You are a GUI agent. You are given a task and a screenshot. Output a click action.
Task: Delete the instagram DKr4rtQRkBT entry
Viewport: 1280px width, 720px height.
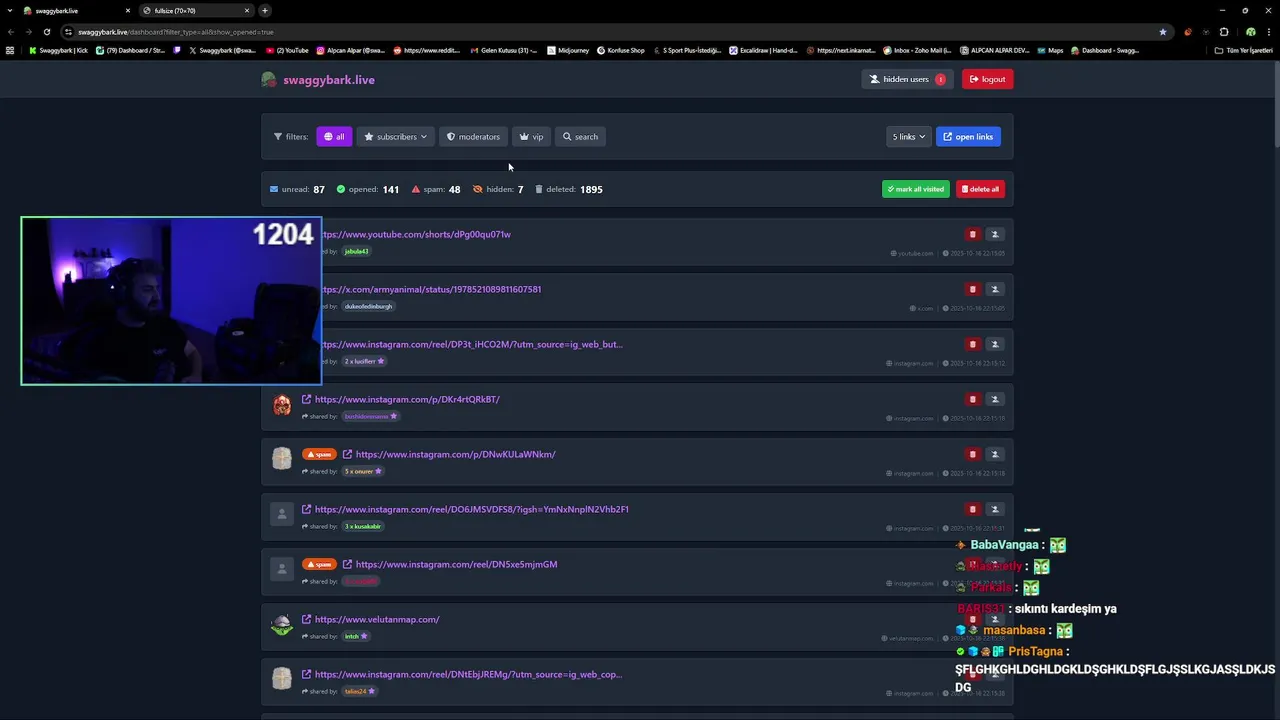click(x=972, y=399)
